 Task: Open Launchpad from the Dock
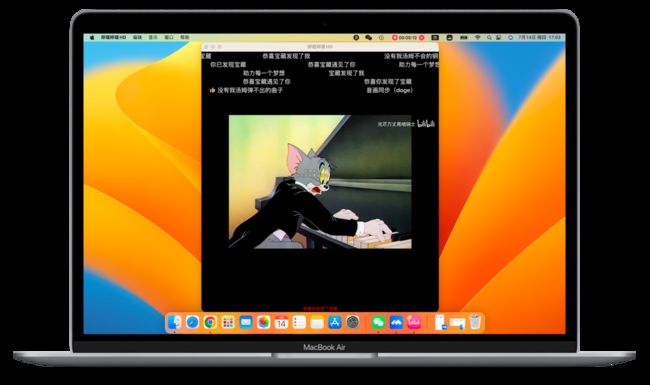(x=228, y=322)
